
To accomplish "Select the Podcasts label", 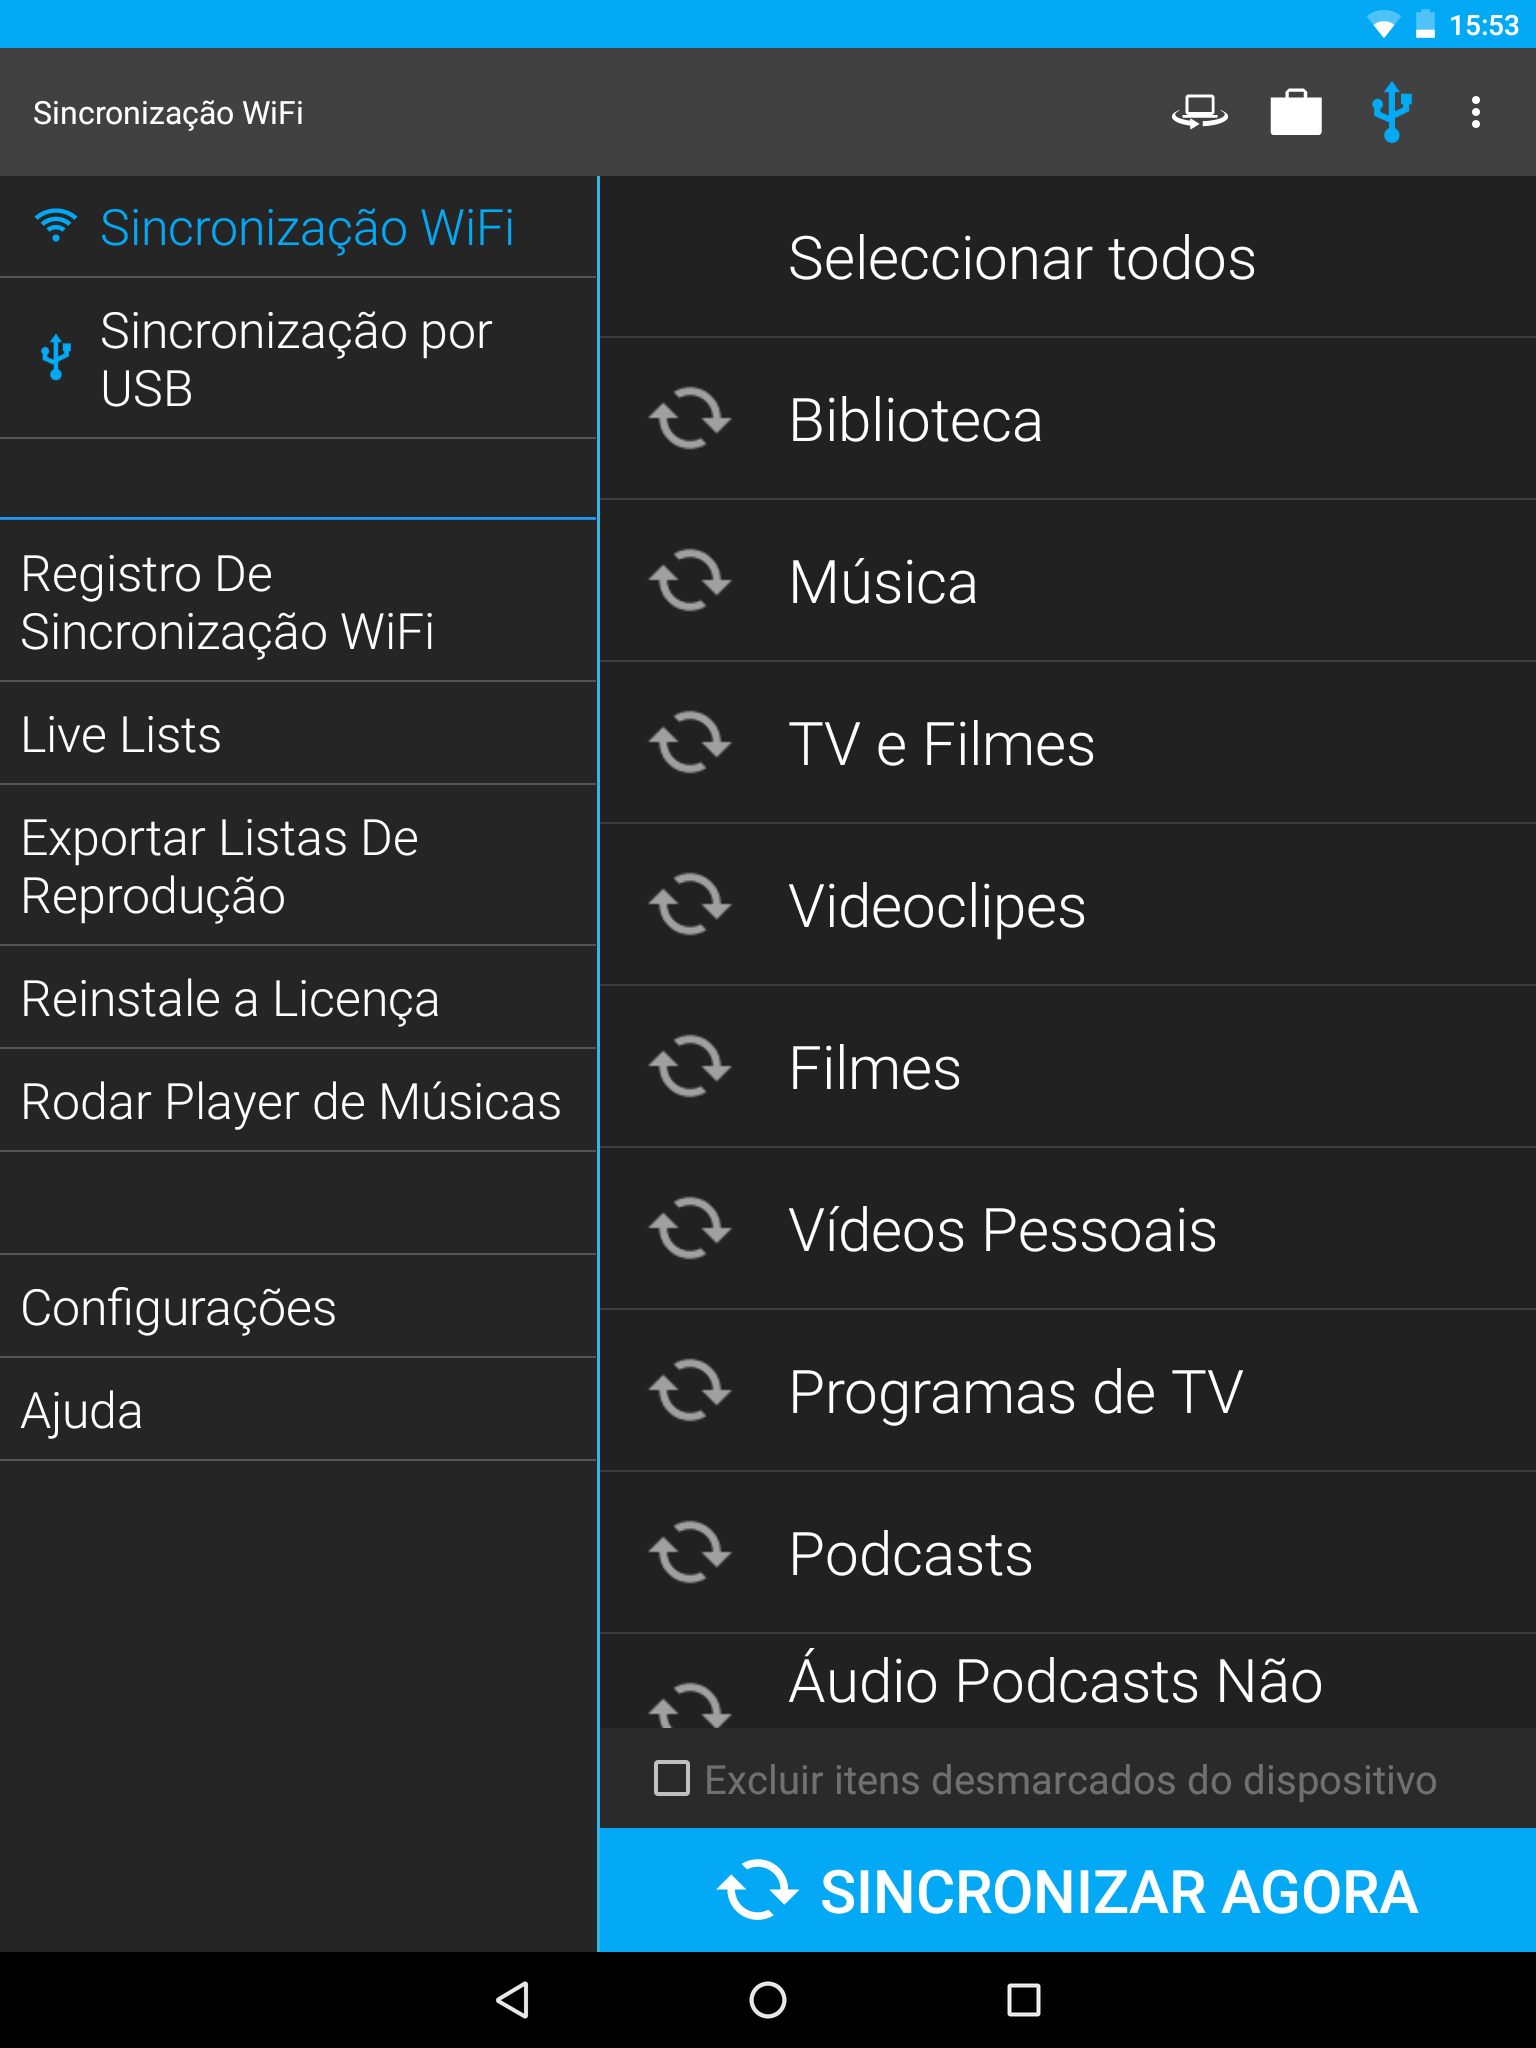I will (910, 1553).
